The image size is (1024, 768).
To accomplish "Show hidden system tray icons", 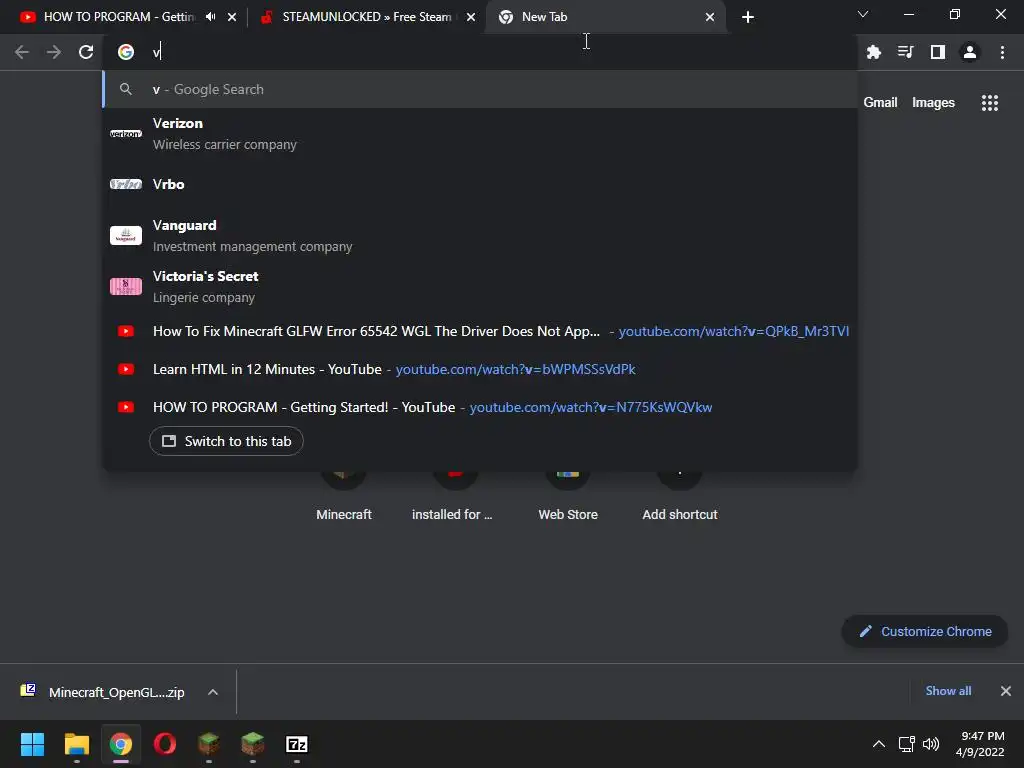I will 879,744.
